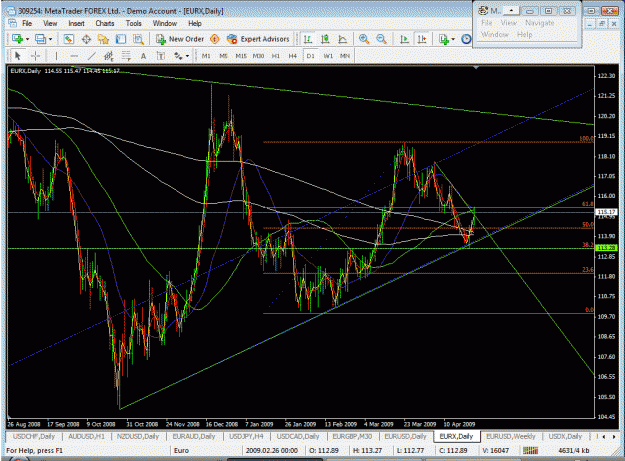Click the Zoom Out magnifier icon
Image resolution: width=625 pixels, height=461 pixels.
[x=381, y=39]
